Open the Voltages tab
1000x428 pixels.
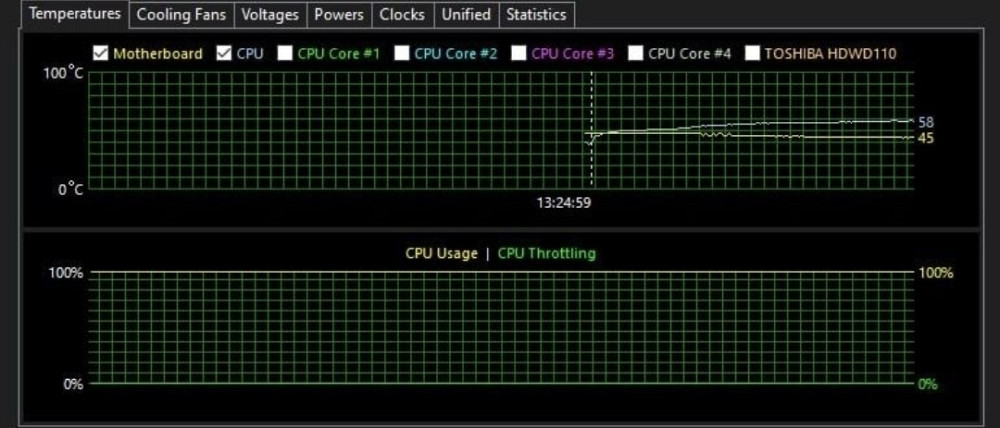[x=270, y=15]
